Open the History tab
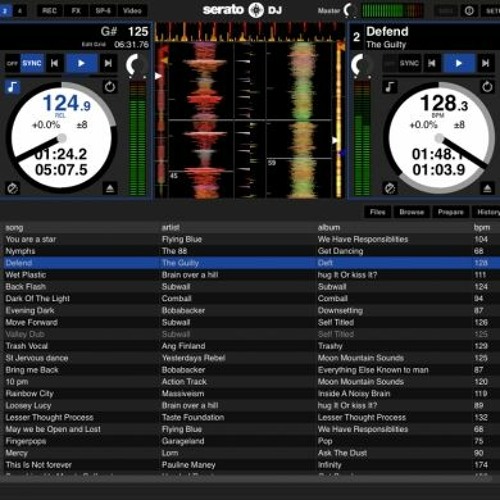This screenshot has height=500, width=500. [487, 212]
